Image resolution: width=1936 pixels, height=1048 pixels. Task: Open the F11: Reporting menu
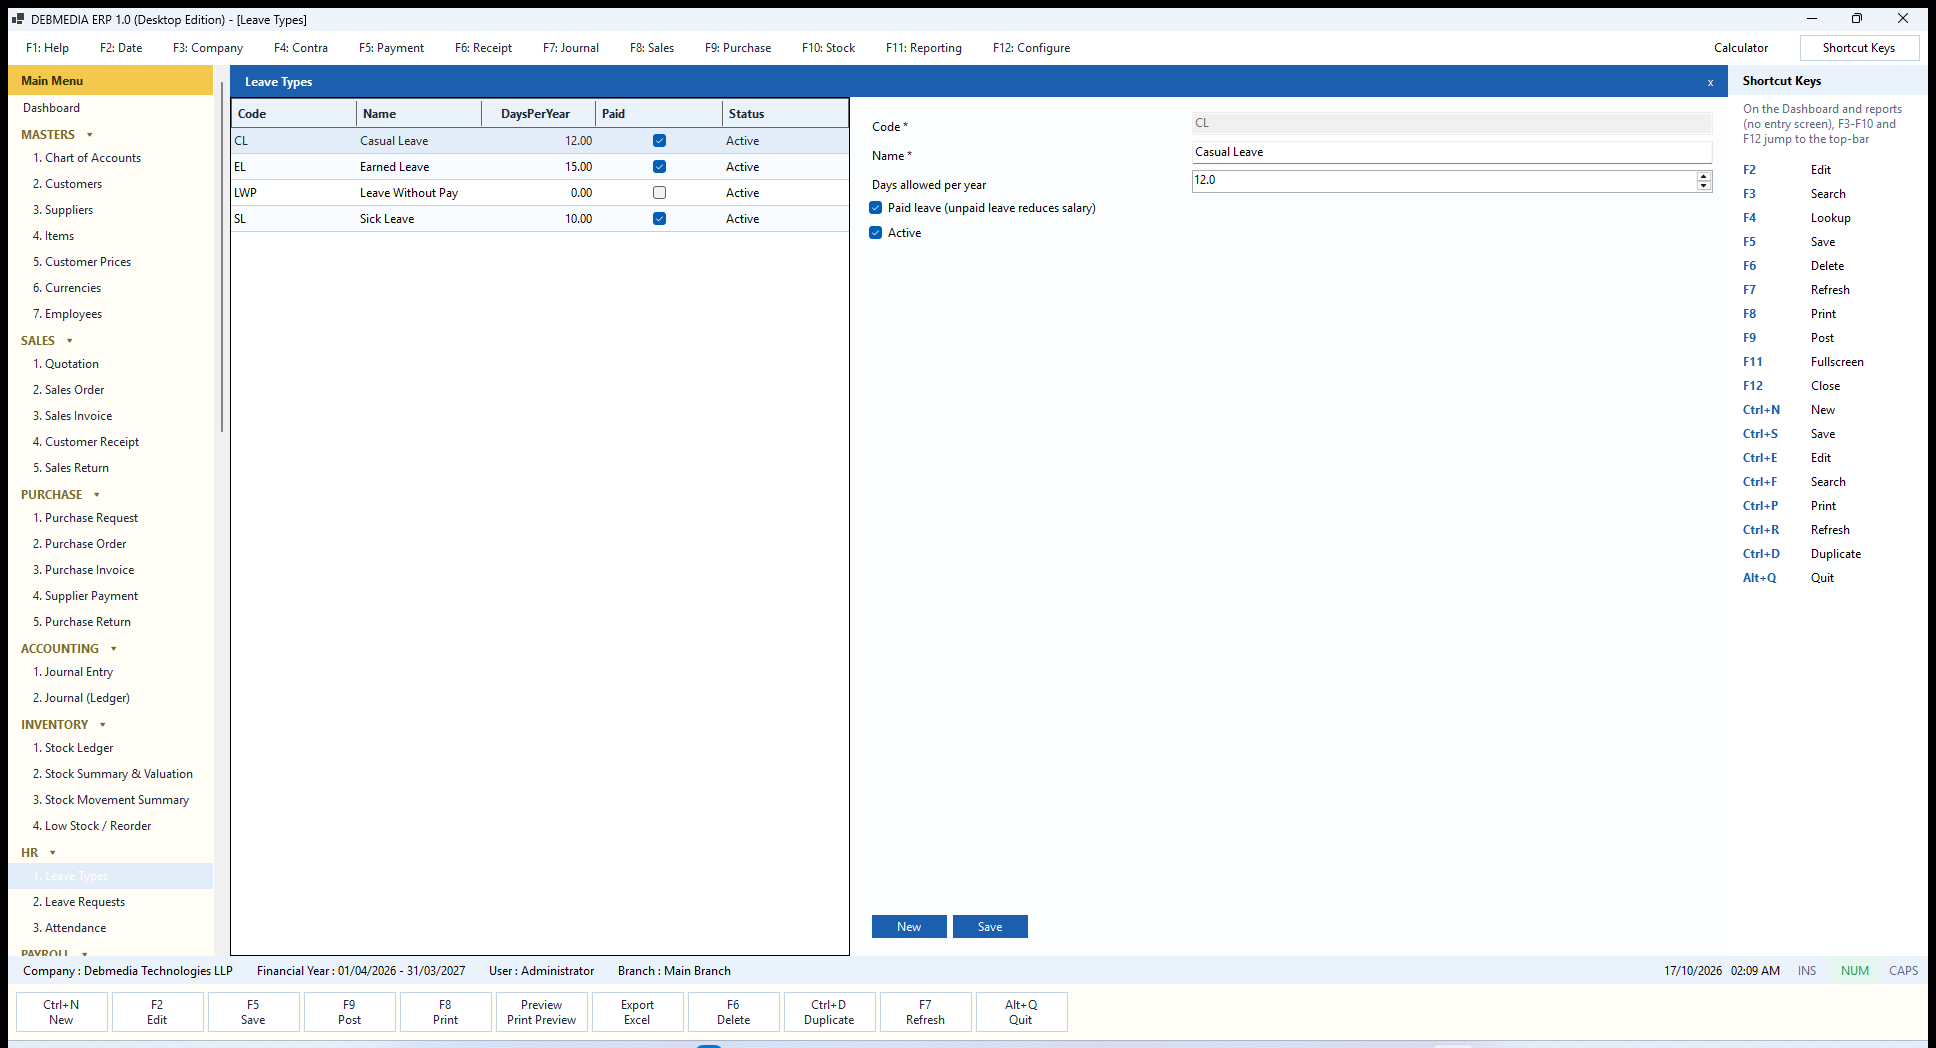point(924,48)
